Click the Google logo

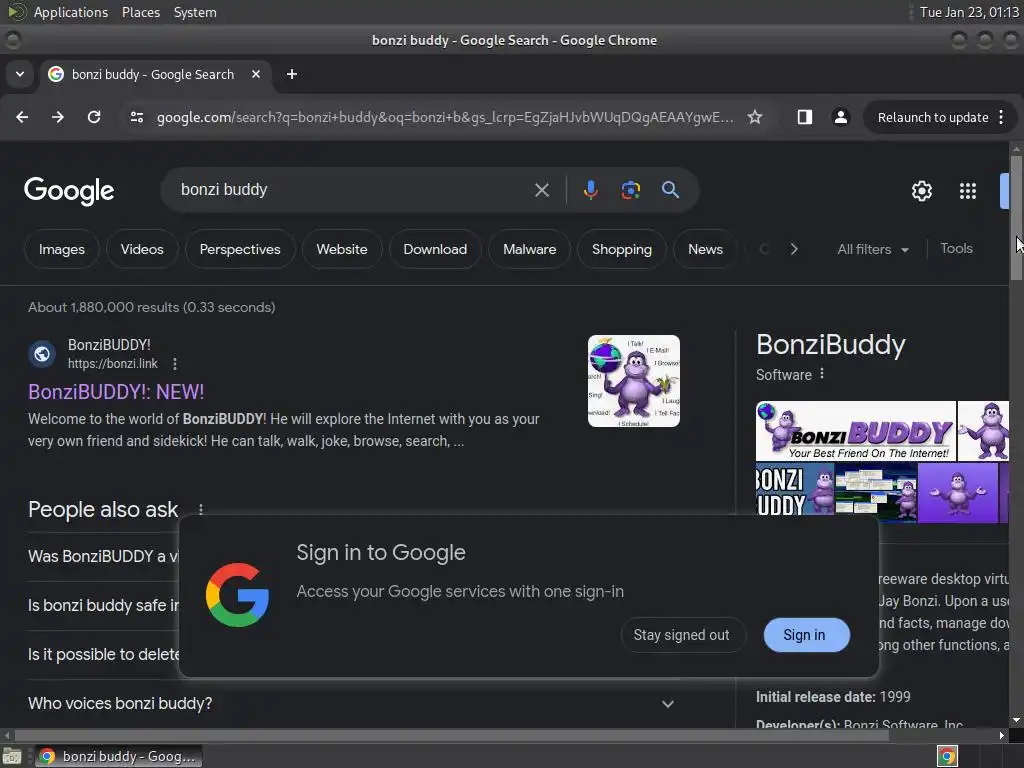(69, 191)
